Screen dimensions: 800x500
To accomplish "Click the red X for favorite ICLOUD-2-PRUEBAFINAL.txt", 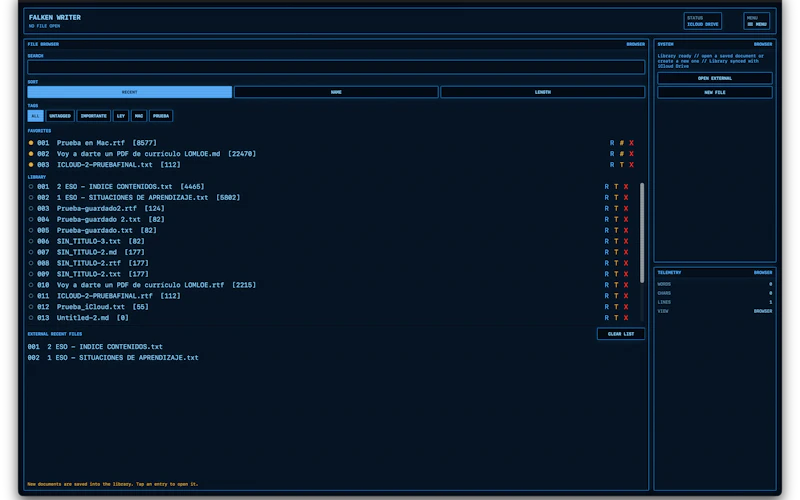I will 631,165.
